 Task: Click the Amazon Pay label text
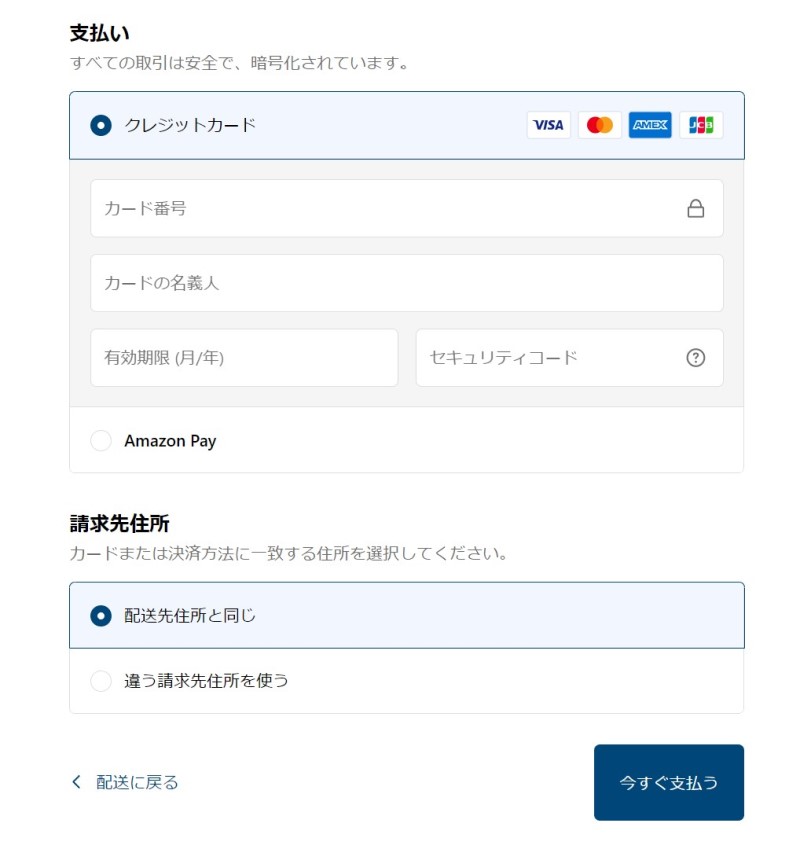pyautogui.click(x=169, y=440)
